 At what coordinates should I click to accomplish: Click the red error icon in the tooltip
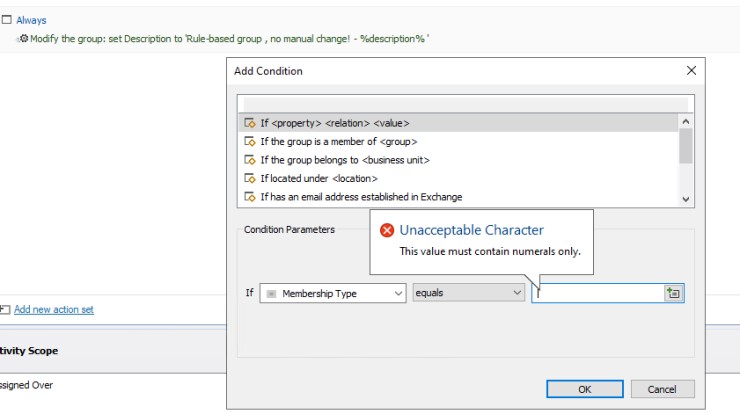coord(387,230)
